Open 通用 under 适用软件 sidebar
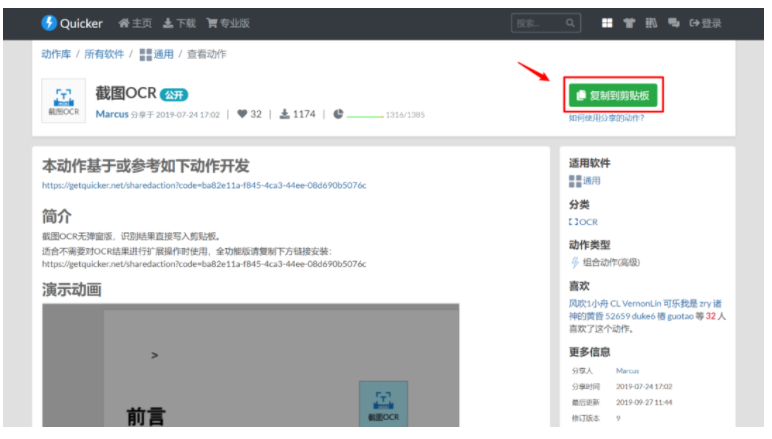 tap(585, 181)
